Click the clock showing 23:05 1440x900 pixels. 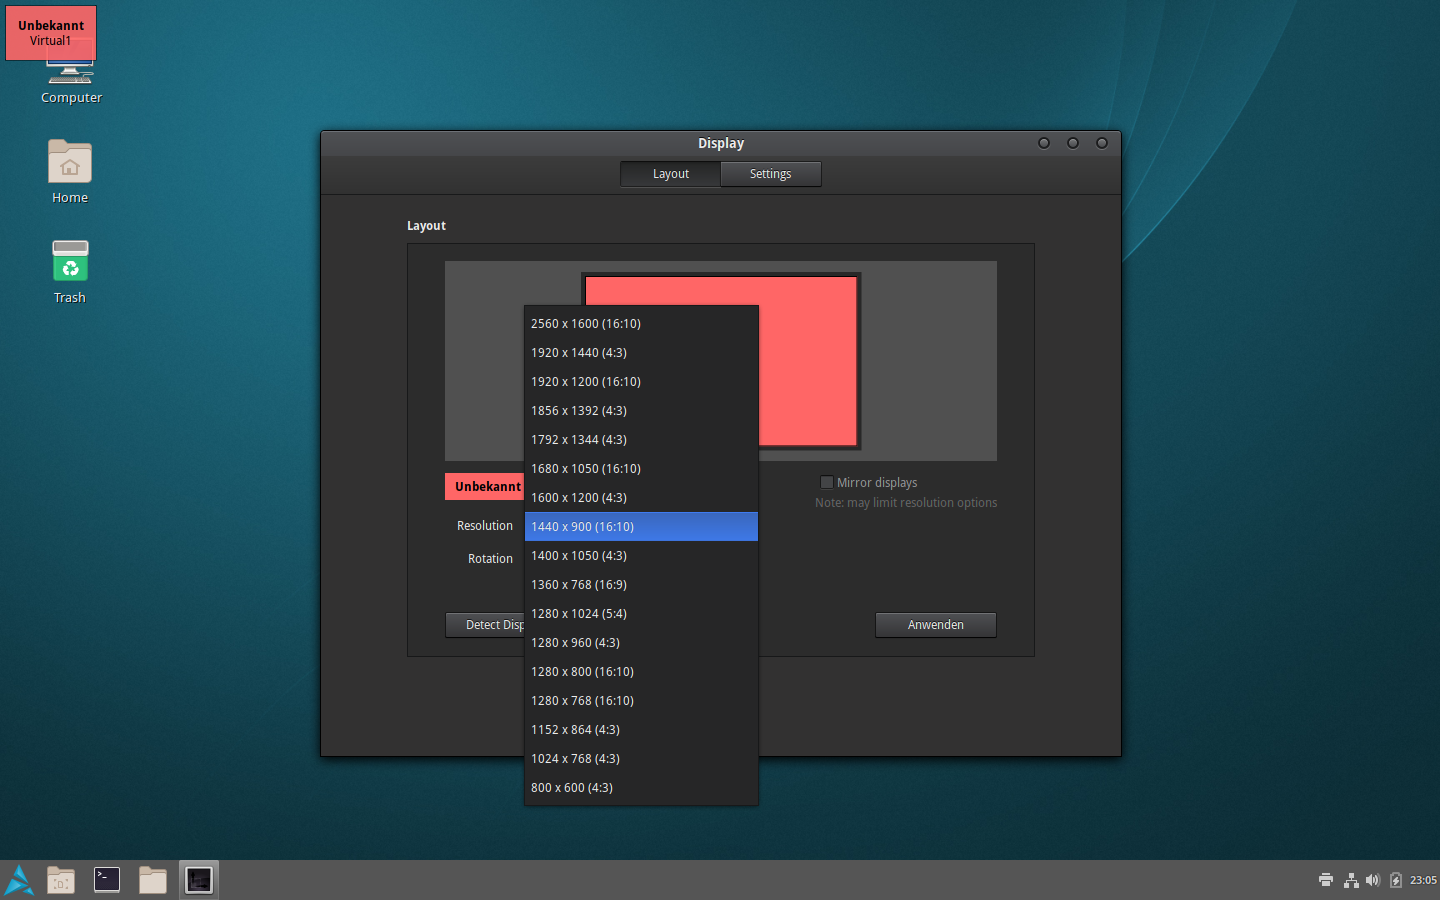tap(1423, 880)
